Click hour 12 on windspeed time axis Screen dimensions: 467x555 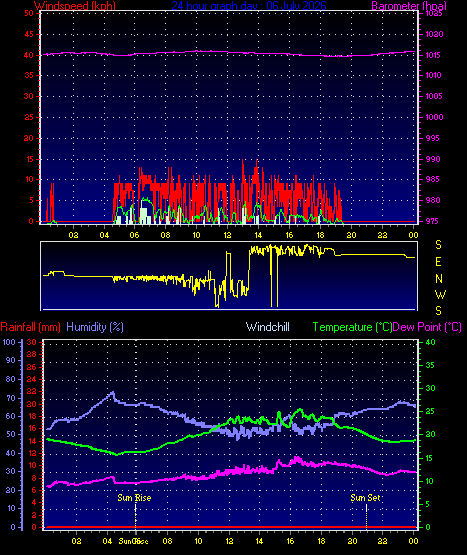tap(227, 235)
